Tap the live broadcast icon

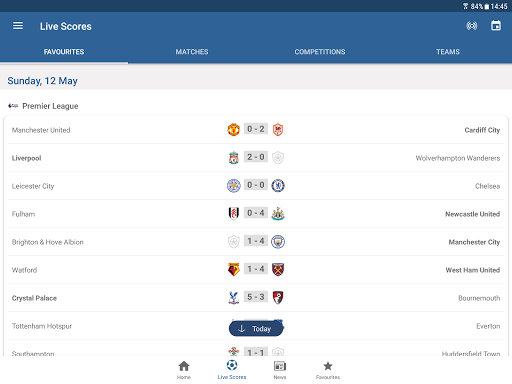471,26
